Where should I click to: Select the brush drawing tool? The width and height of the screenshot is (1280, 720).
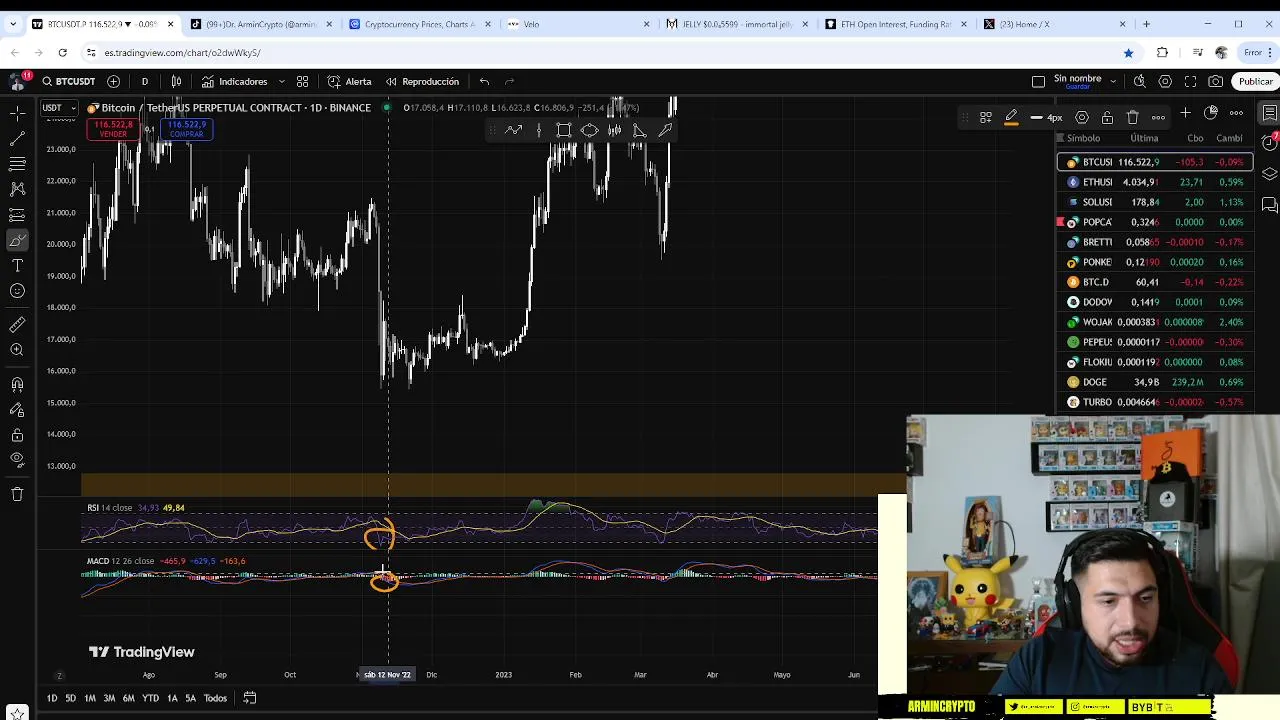coord(17,240)
